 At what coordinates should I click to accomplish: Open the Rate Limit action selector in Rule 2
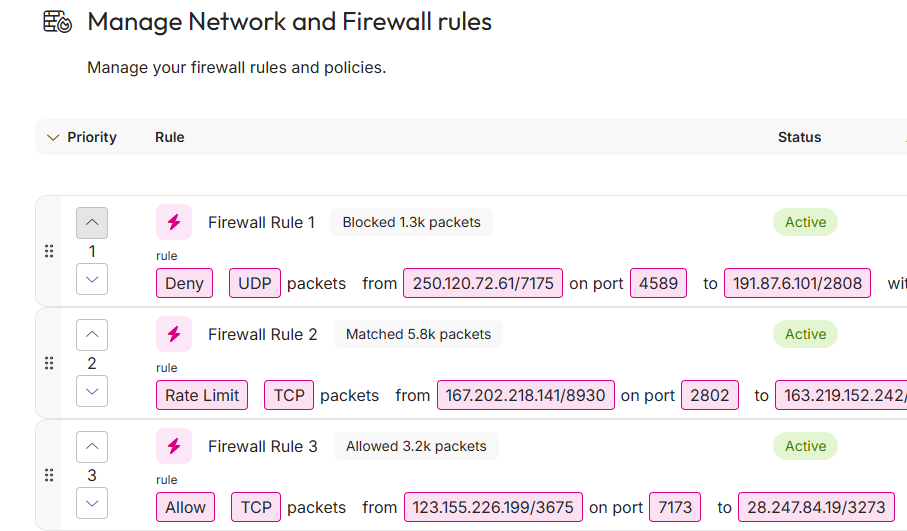click(x=203, y=395)
